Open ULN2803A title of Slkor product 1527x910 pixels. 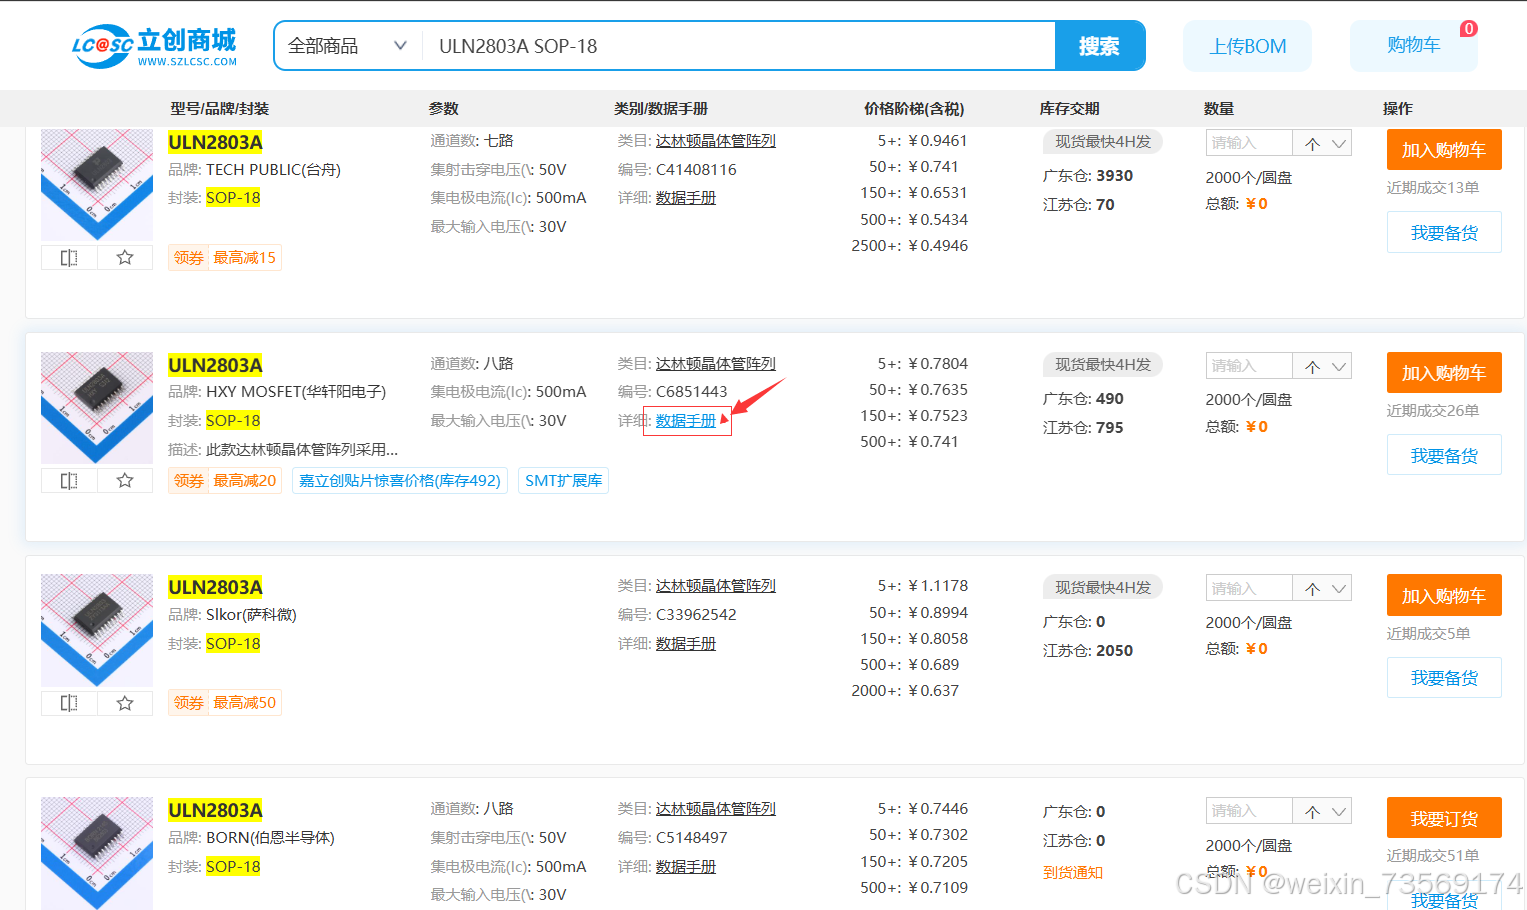(x=215, y=587)
